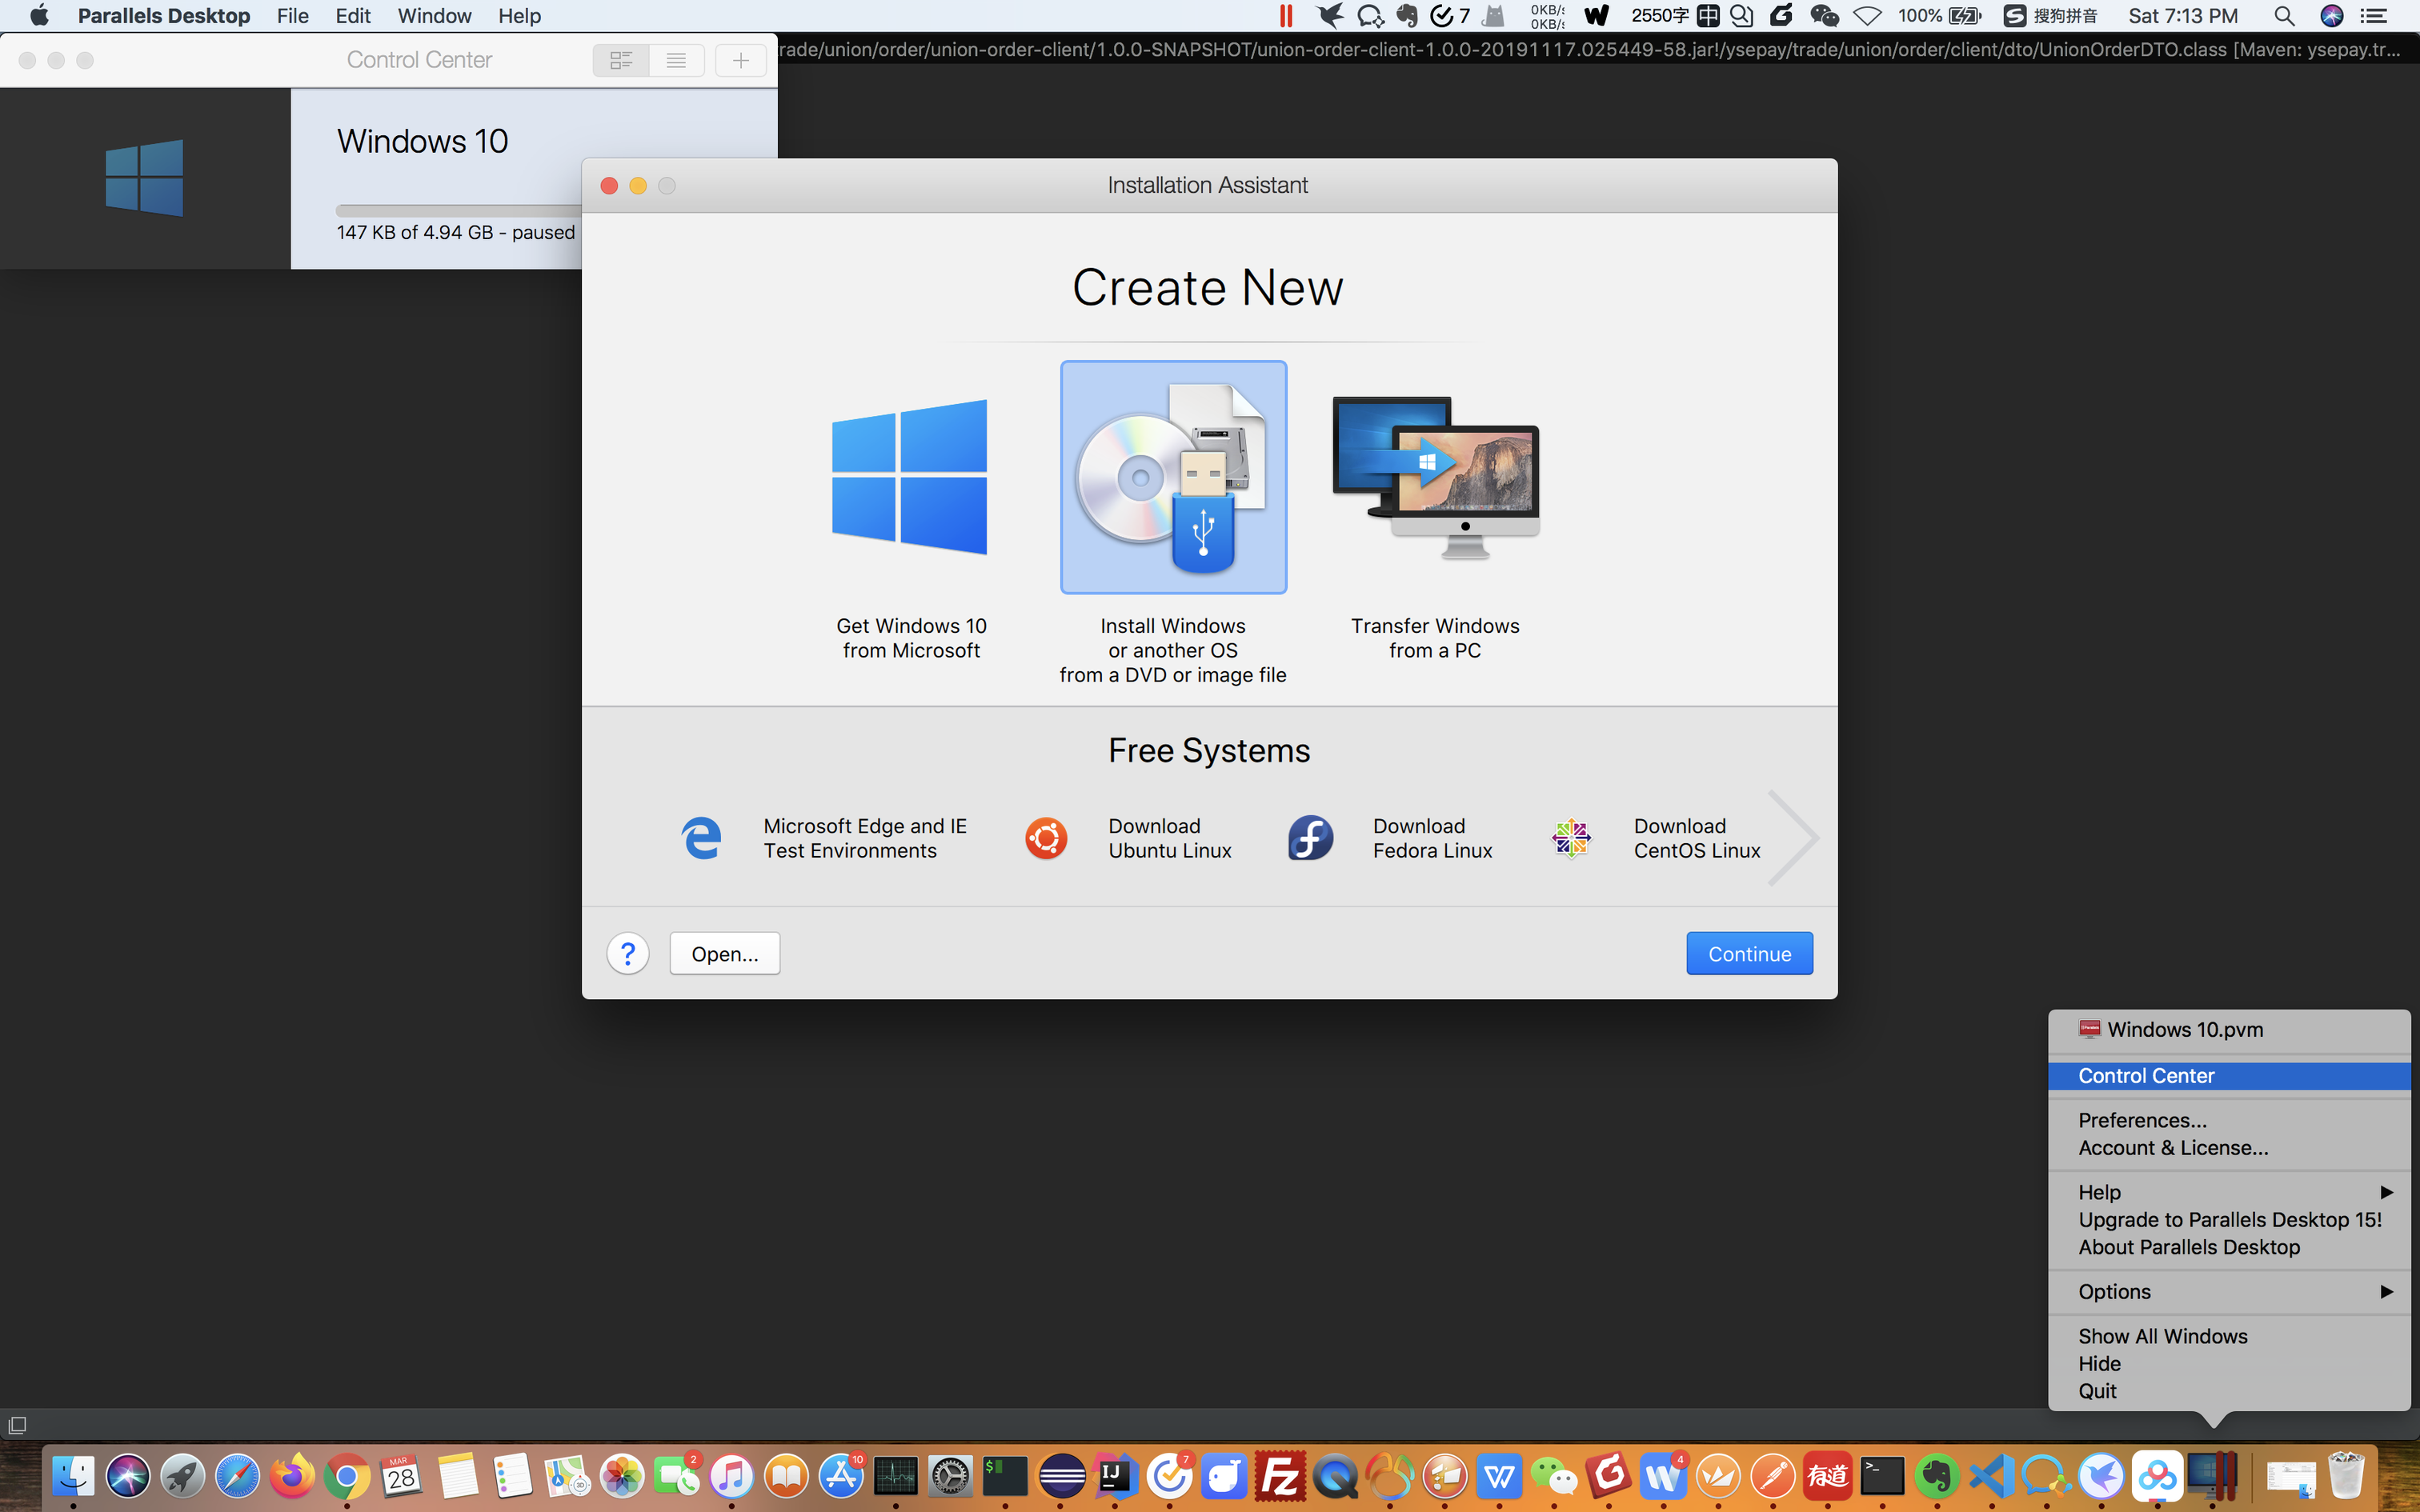This screenshot has width=2420, height=1512.
Task: Choose Control Center in dock menu
Action: [2146, 1076]
